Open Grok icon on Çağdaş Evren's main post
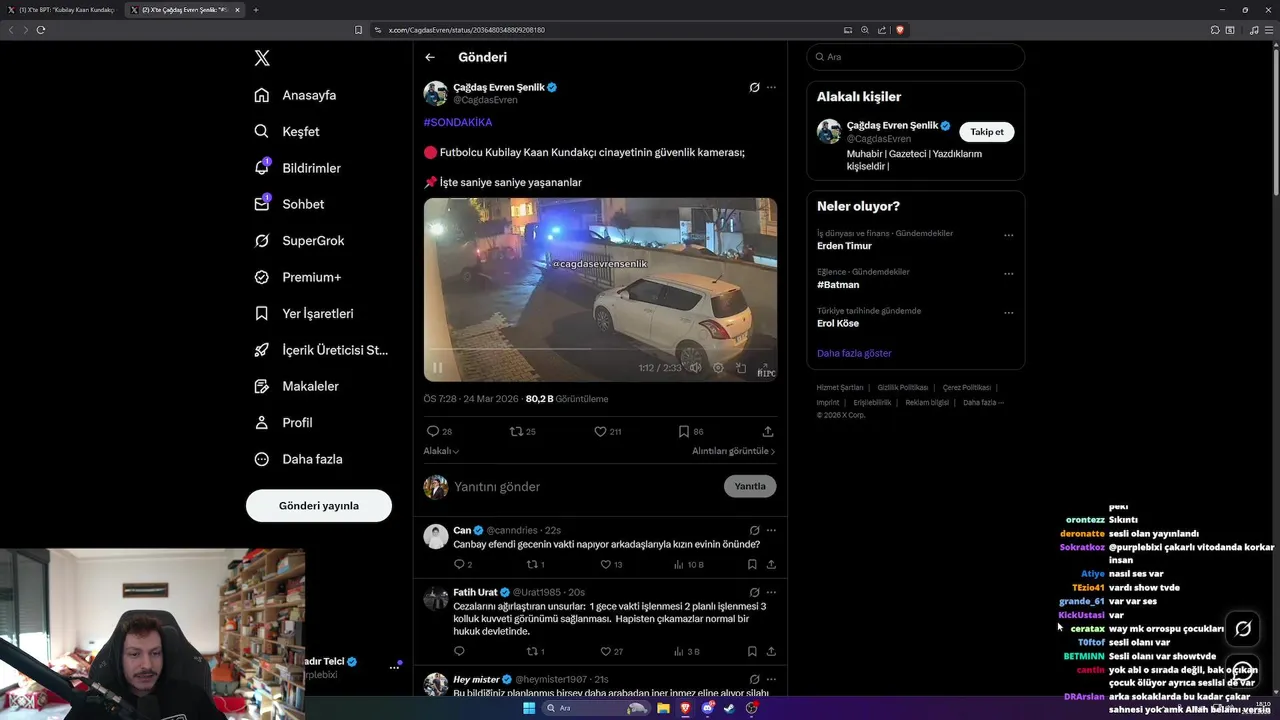Image resolution: width=1280 pixels, height=720 pixels. [754, 87]
